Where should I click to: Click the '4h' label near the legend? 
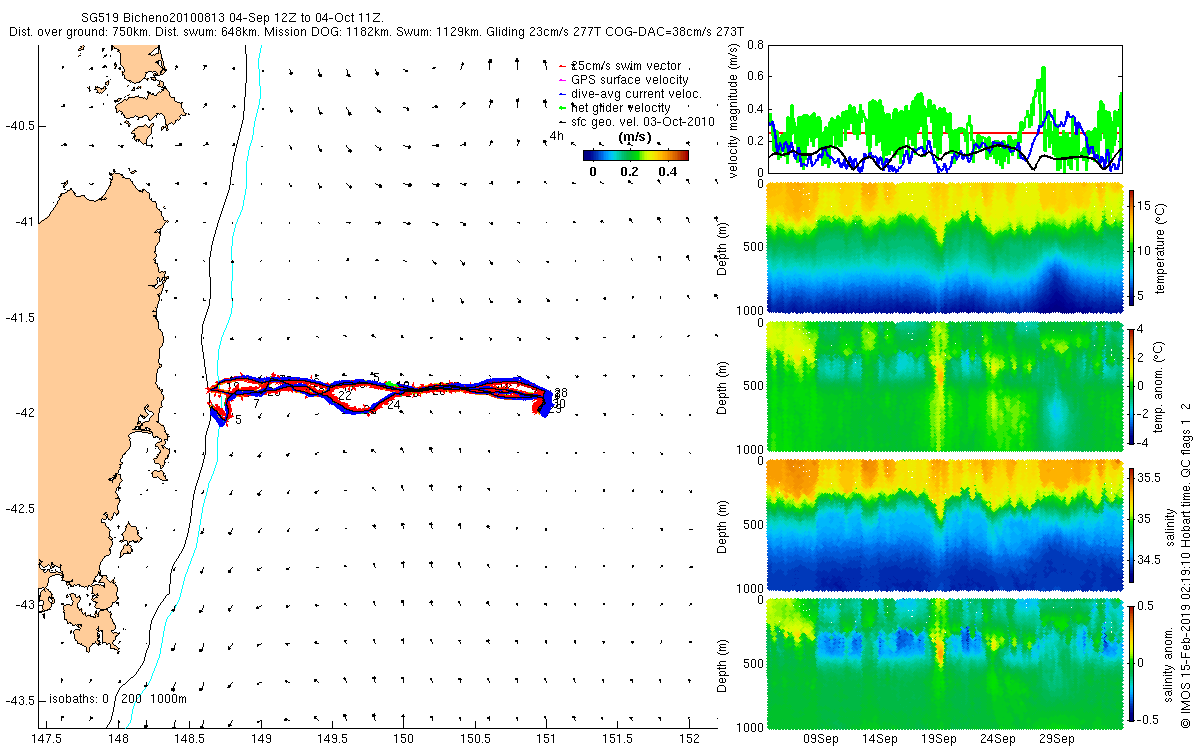point(557,135)
